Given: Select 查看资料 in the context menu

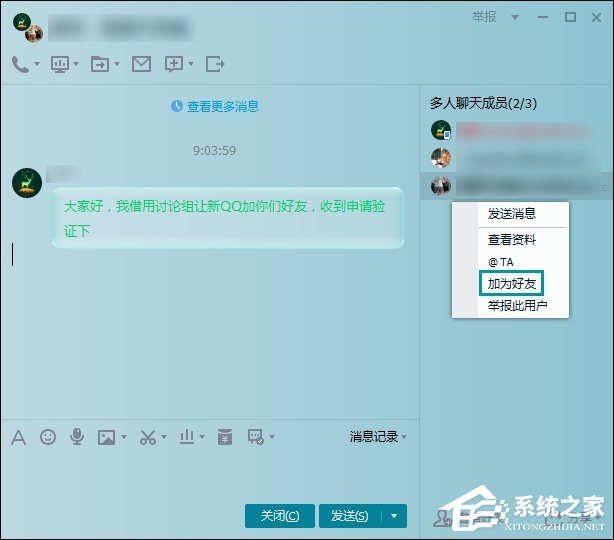Looking at the screenshot, I should 511,240.
